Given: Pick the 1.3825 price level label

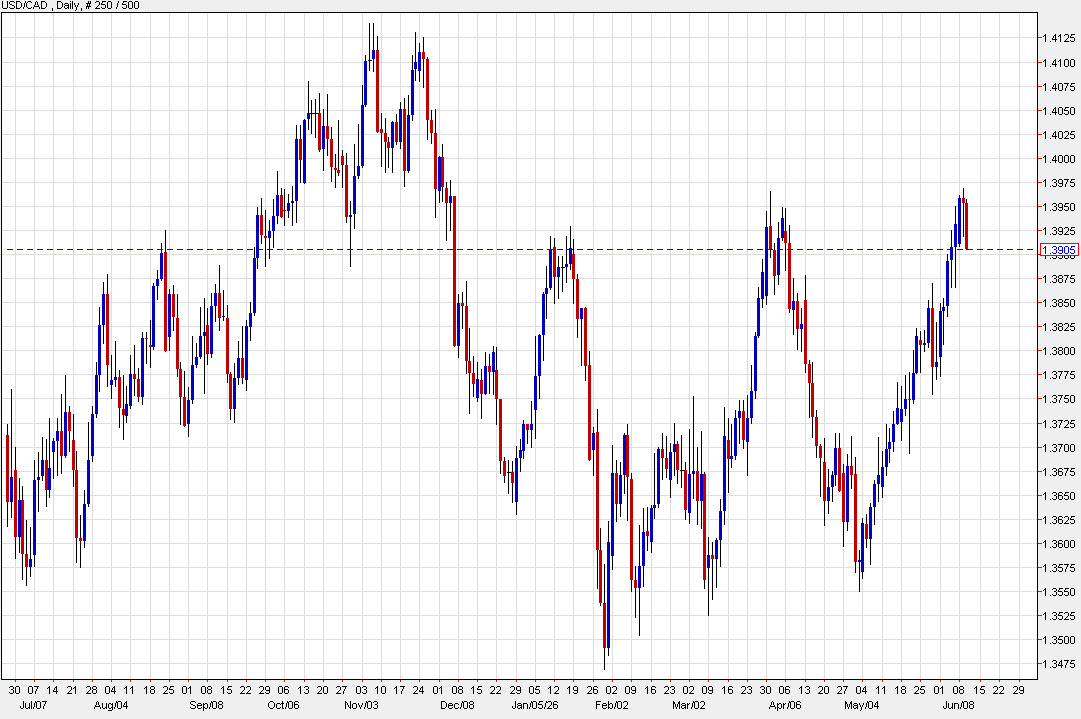Looking at the screenshot, I should pos(1058,327).
